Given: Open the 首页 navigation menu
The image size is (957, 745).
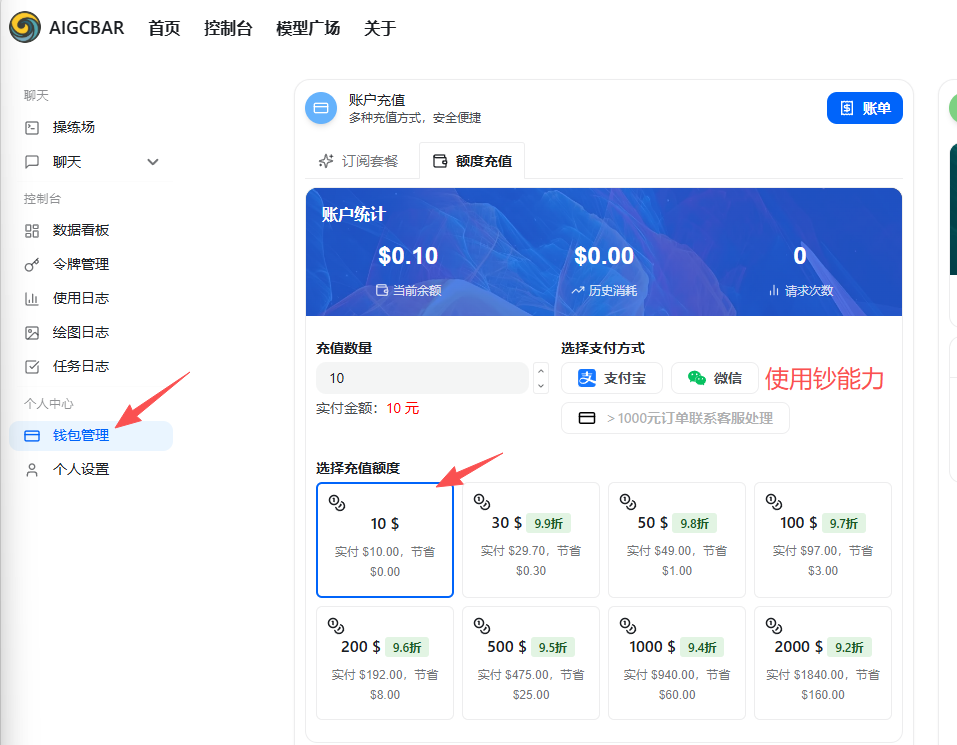Looking at the screenshot, I should 164,28.
